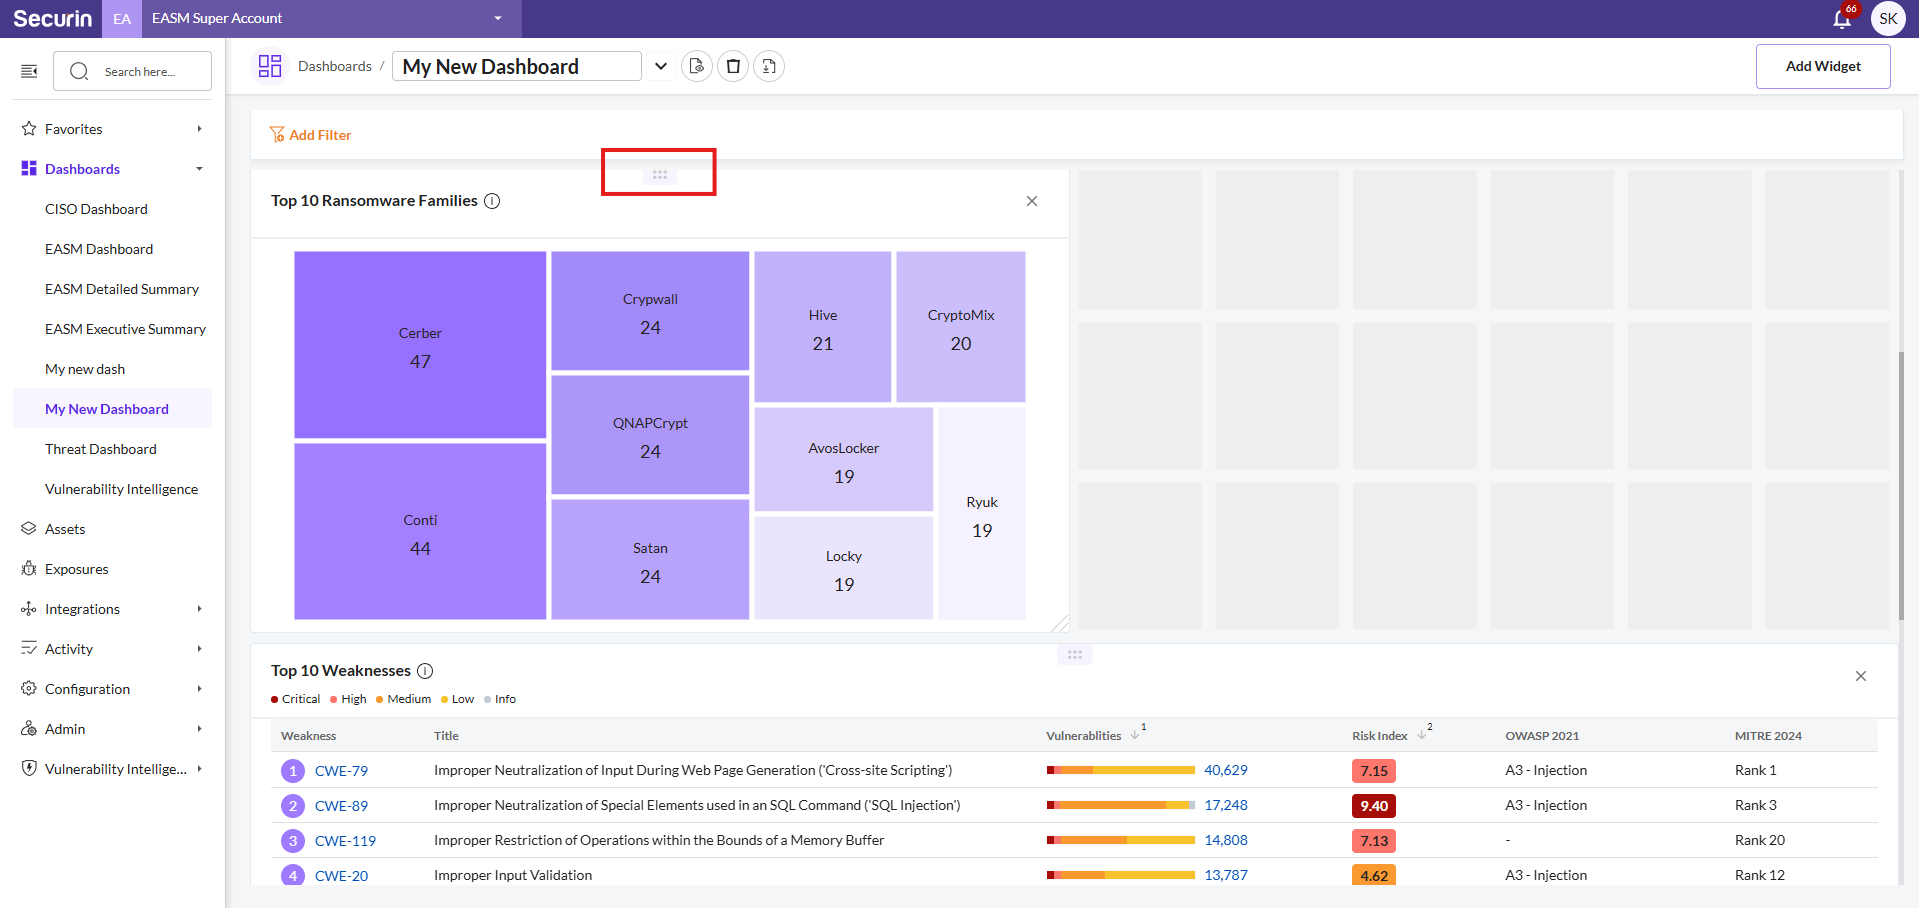Open Threat Dashboard from sidebar
Screen dimensions: 1919x908
pos(101,449)
